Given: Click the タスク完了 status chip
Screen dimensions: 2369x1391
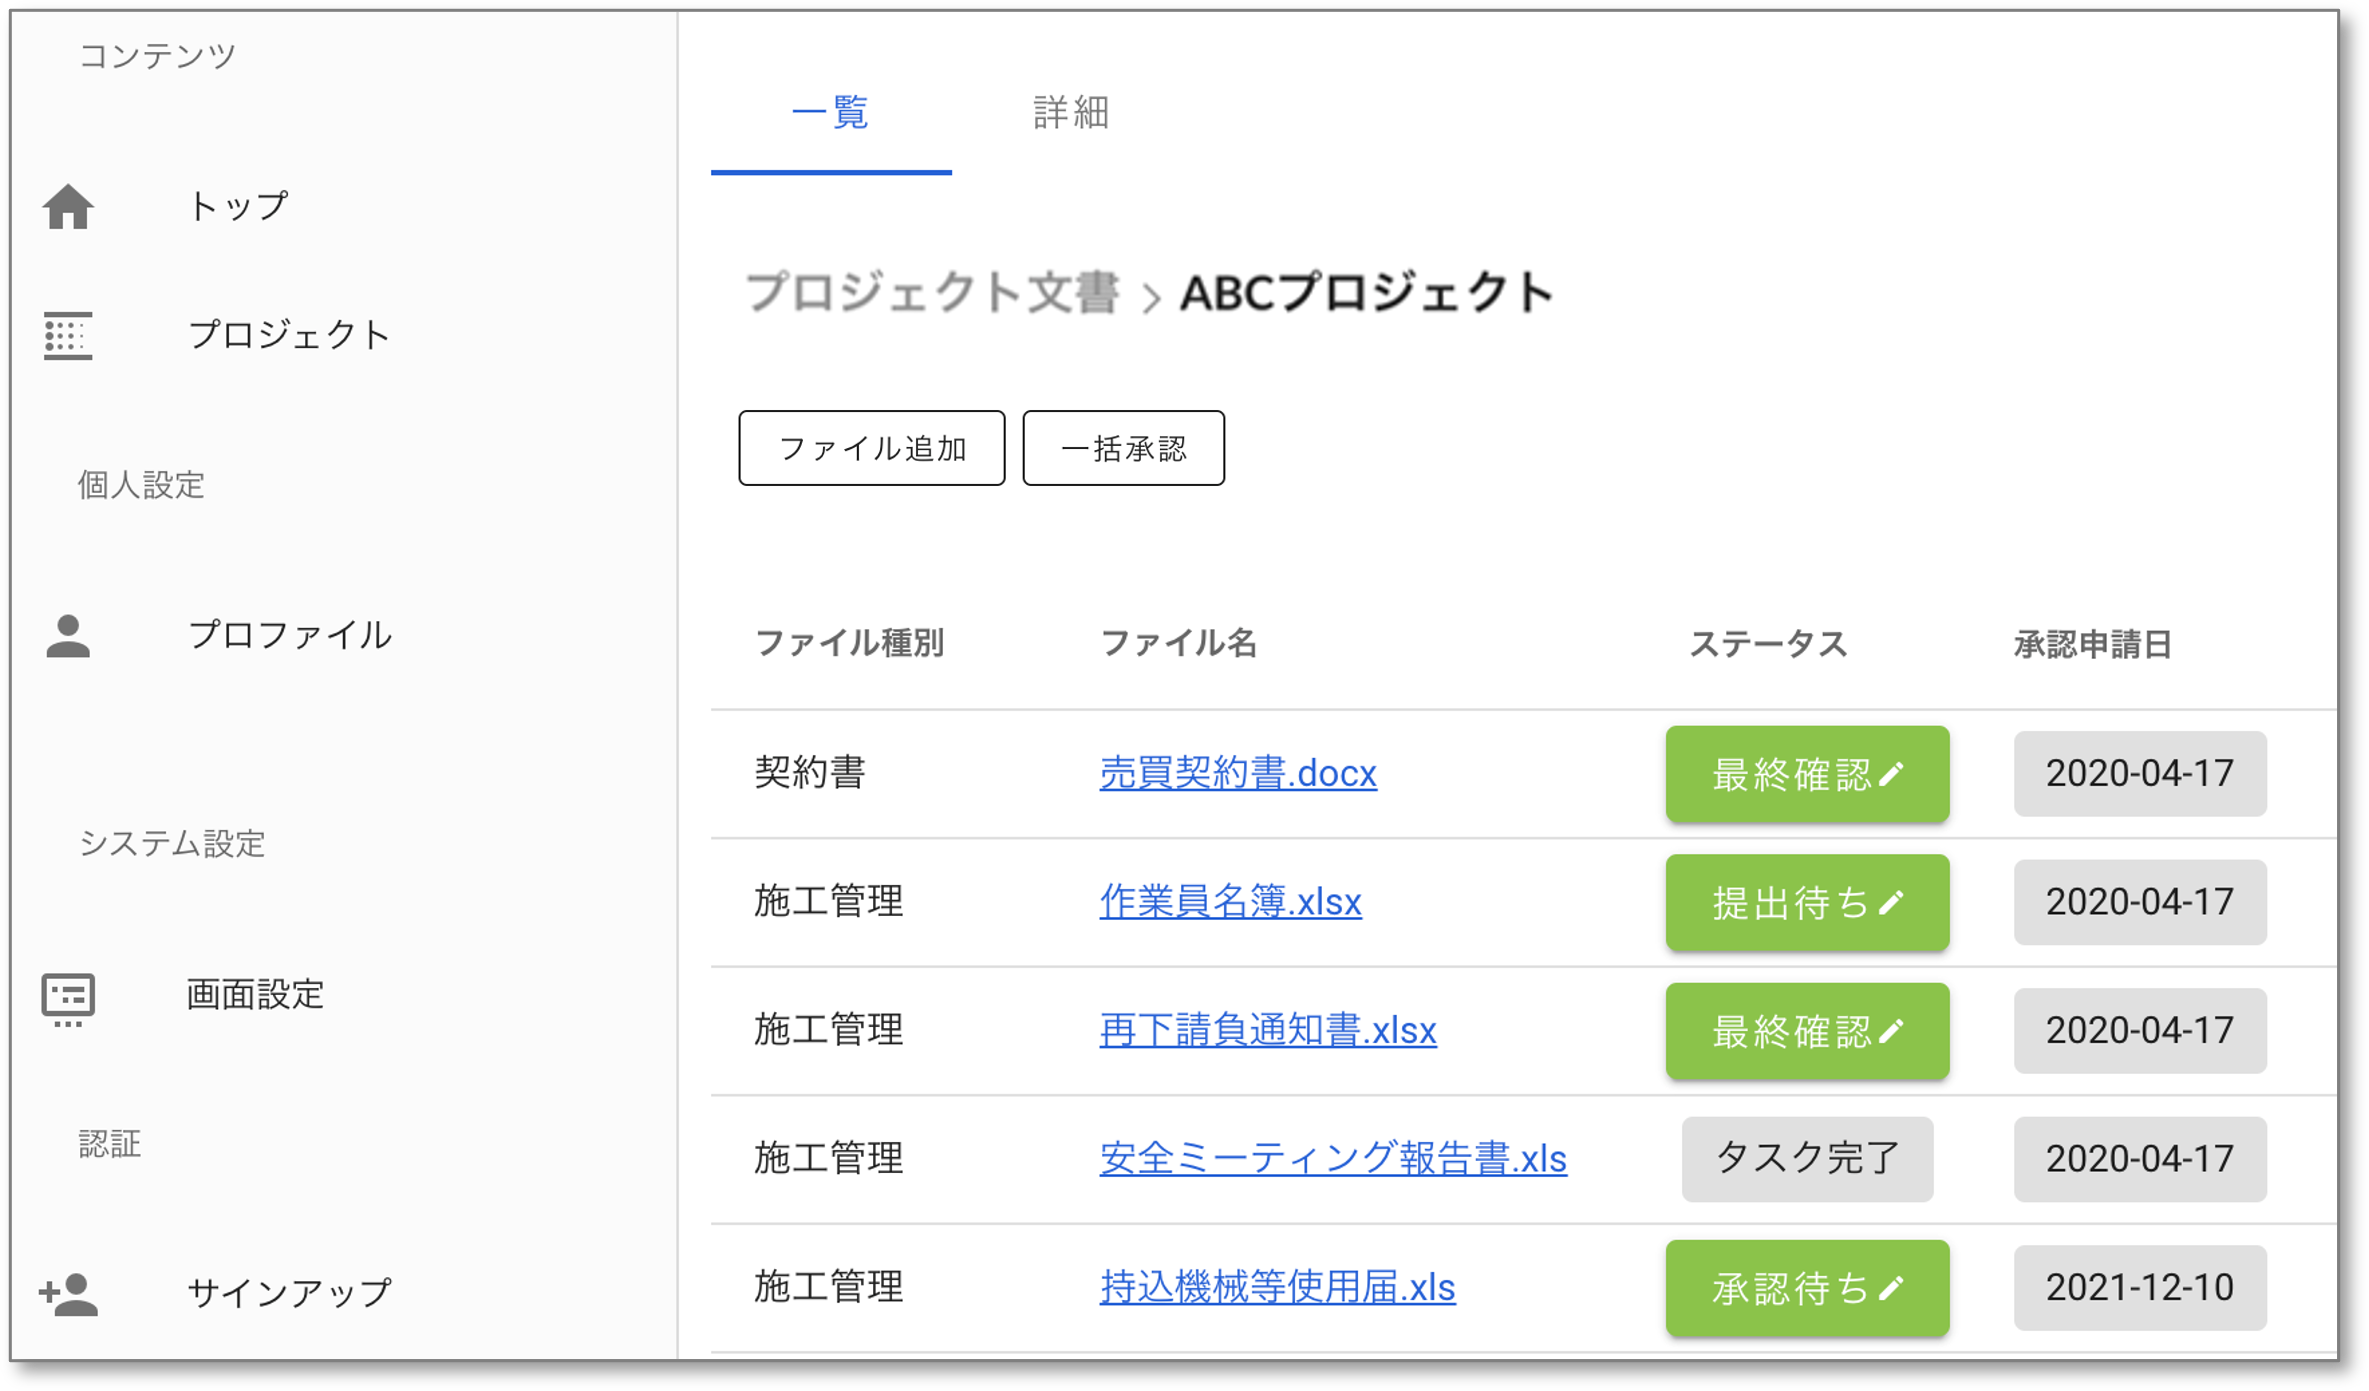Looking at the screenshot, I should [x=1806, y=1159].
